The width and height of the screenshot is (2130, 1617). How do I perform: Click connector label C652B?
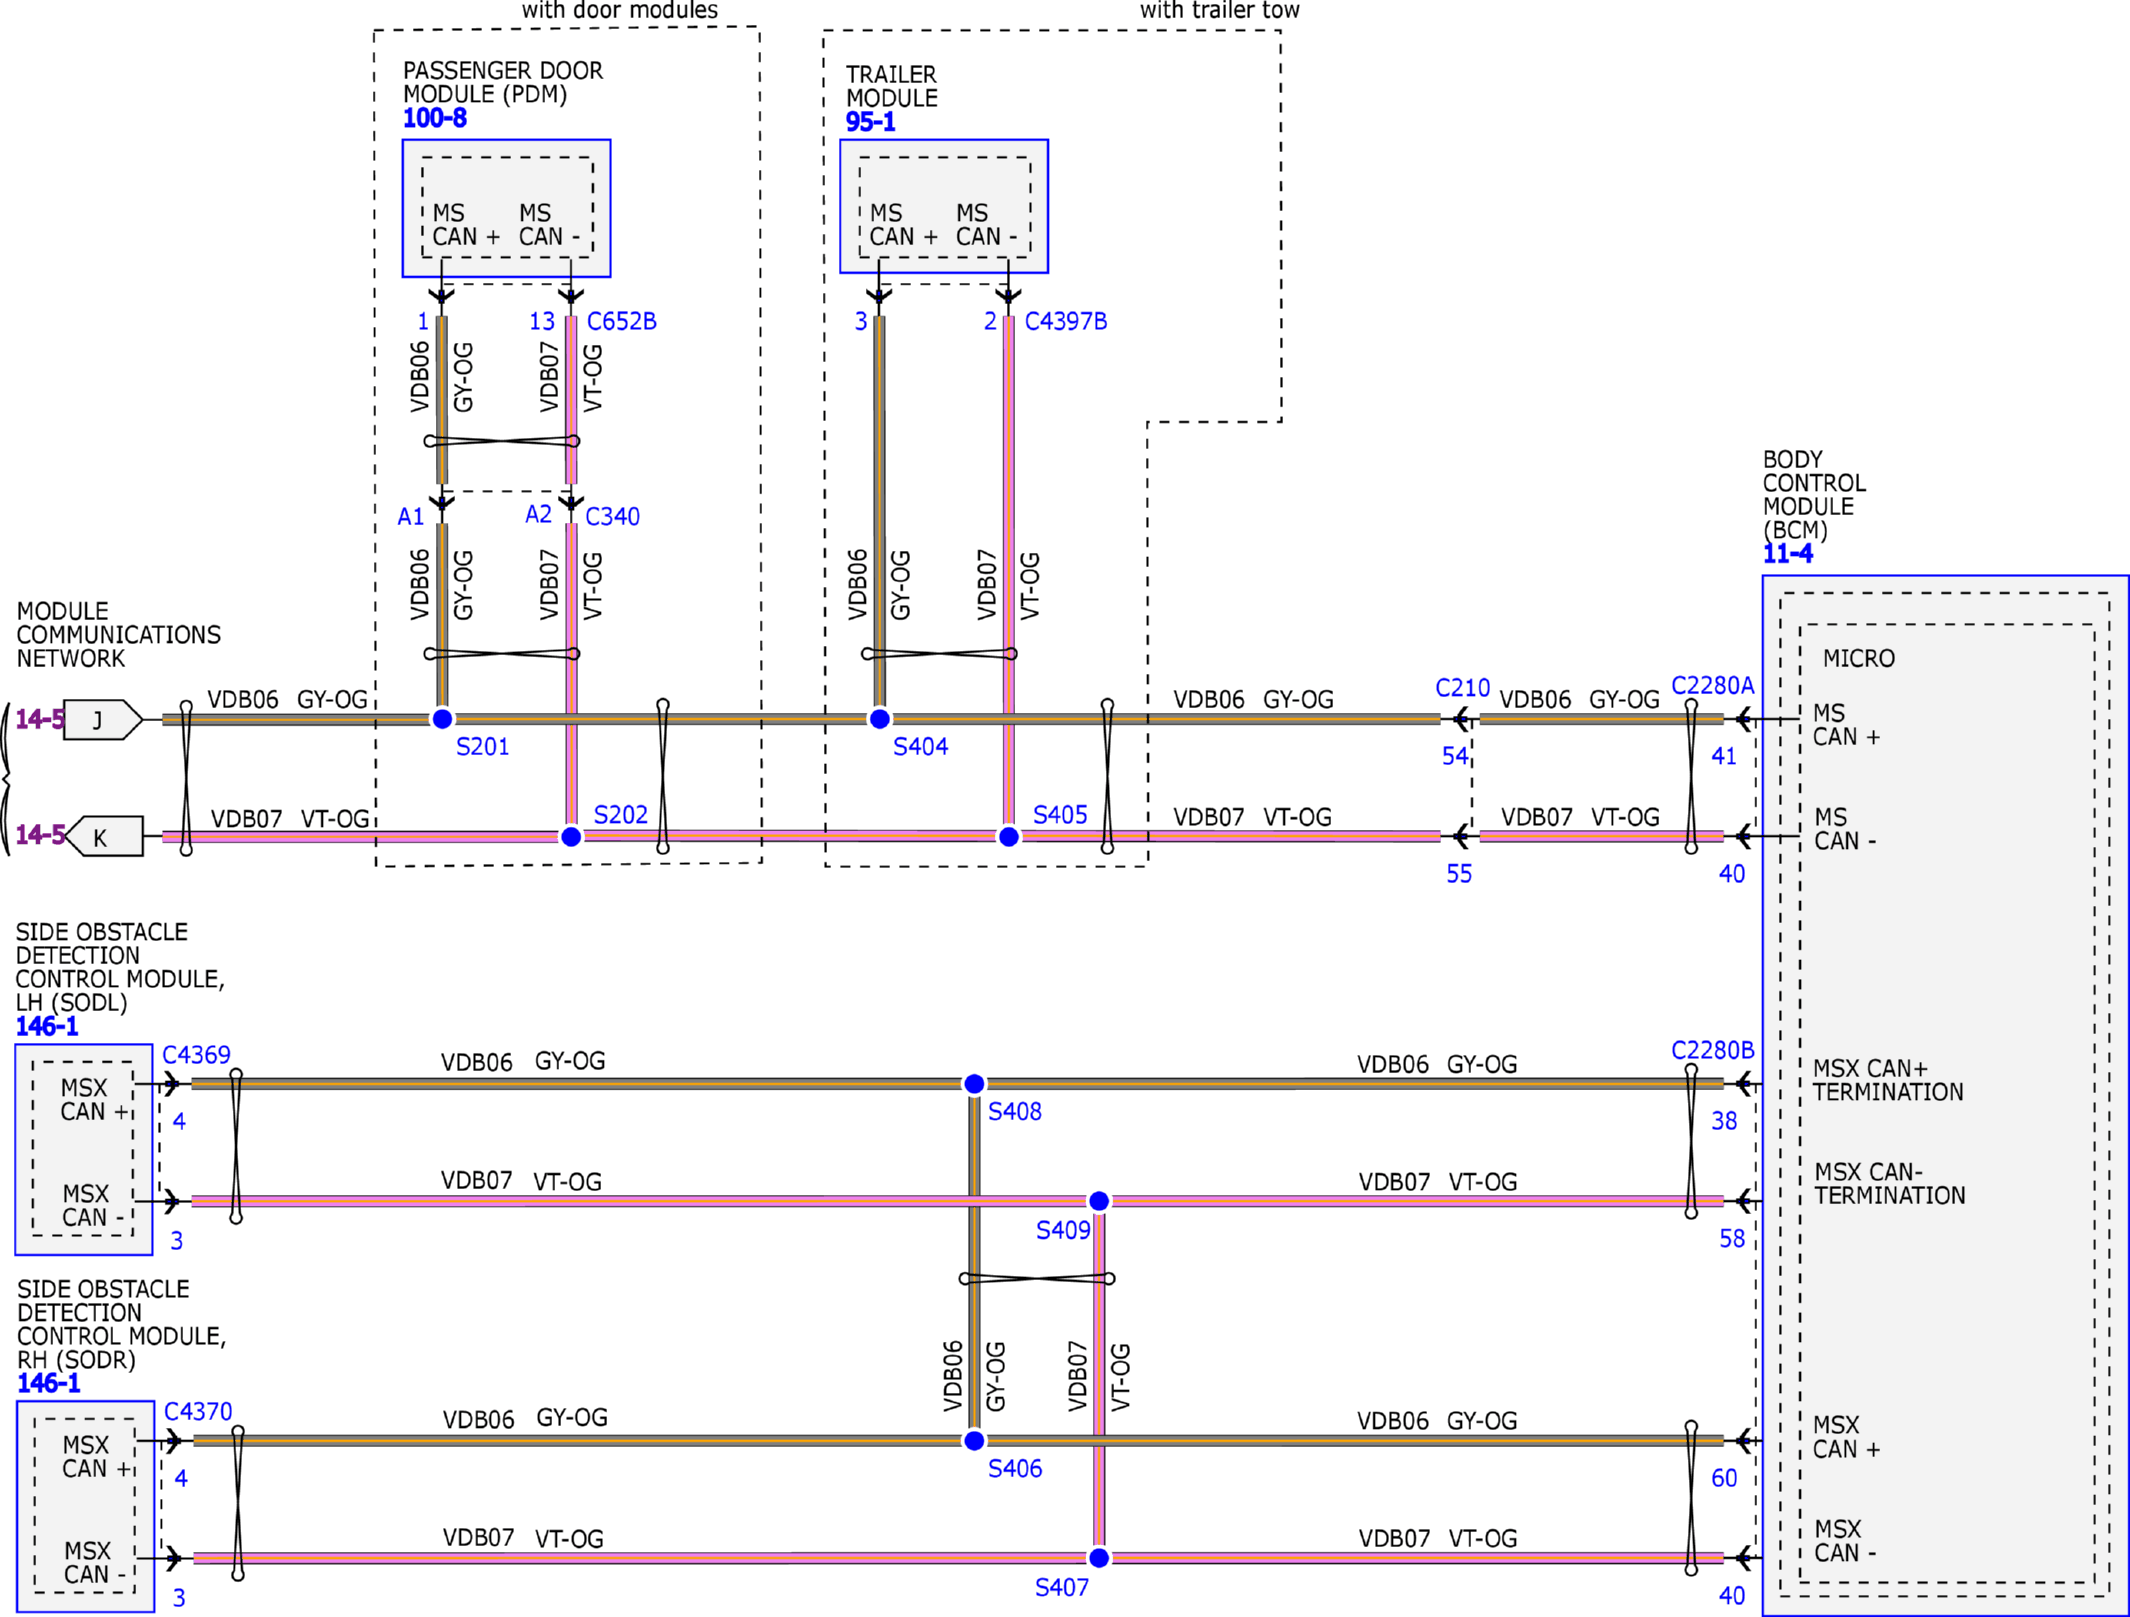click(x=621, y=321)
